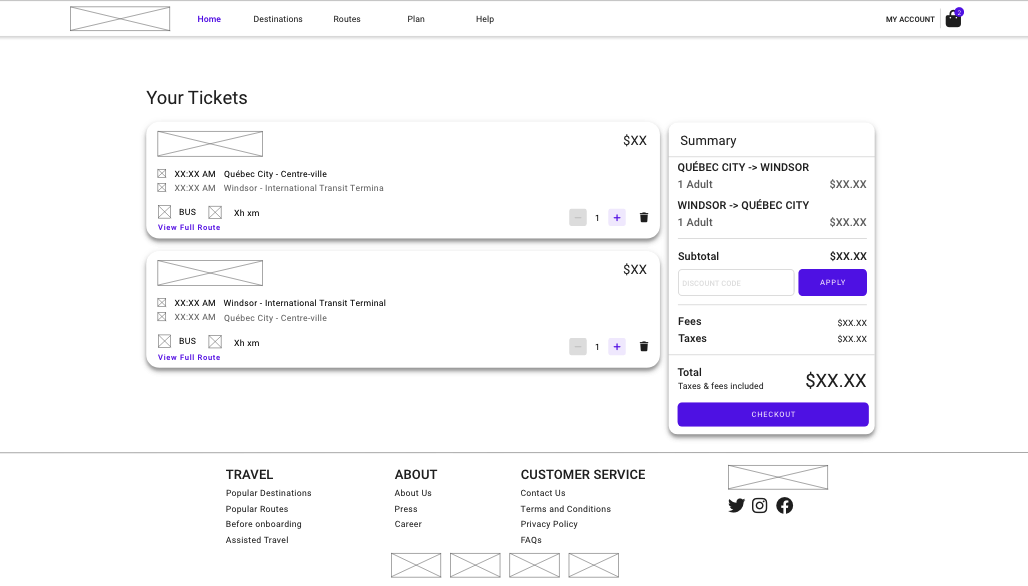Viewport: 1028px width, 586px height.
Task: Increase quantity of second ticket
Action: coord(617,346)
